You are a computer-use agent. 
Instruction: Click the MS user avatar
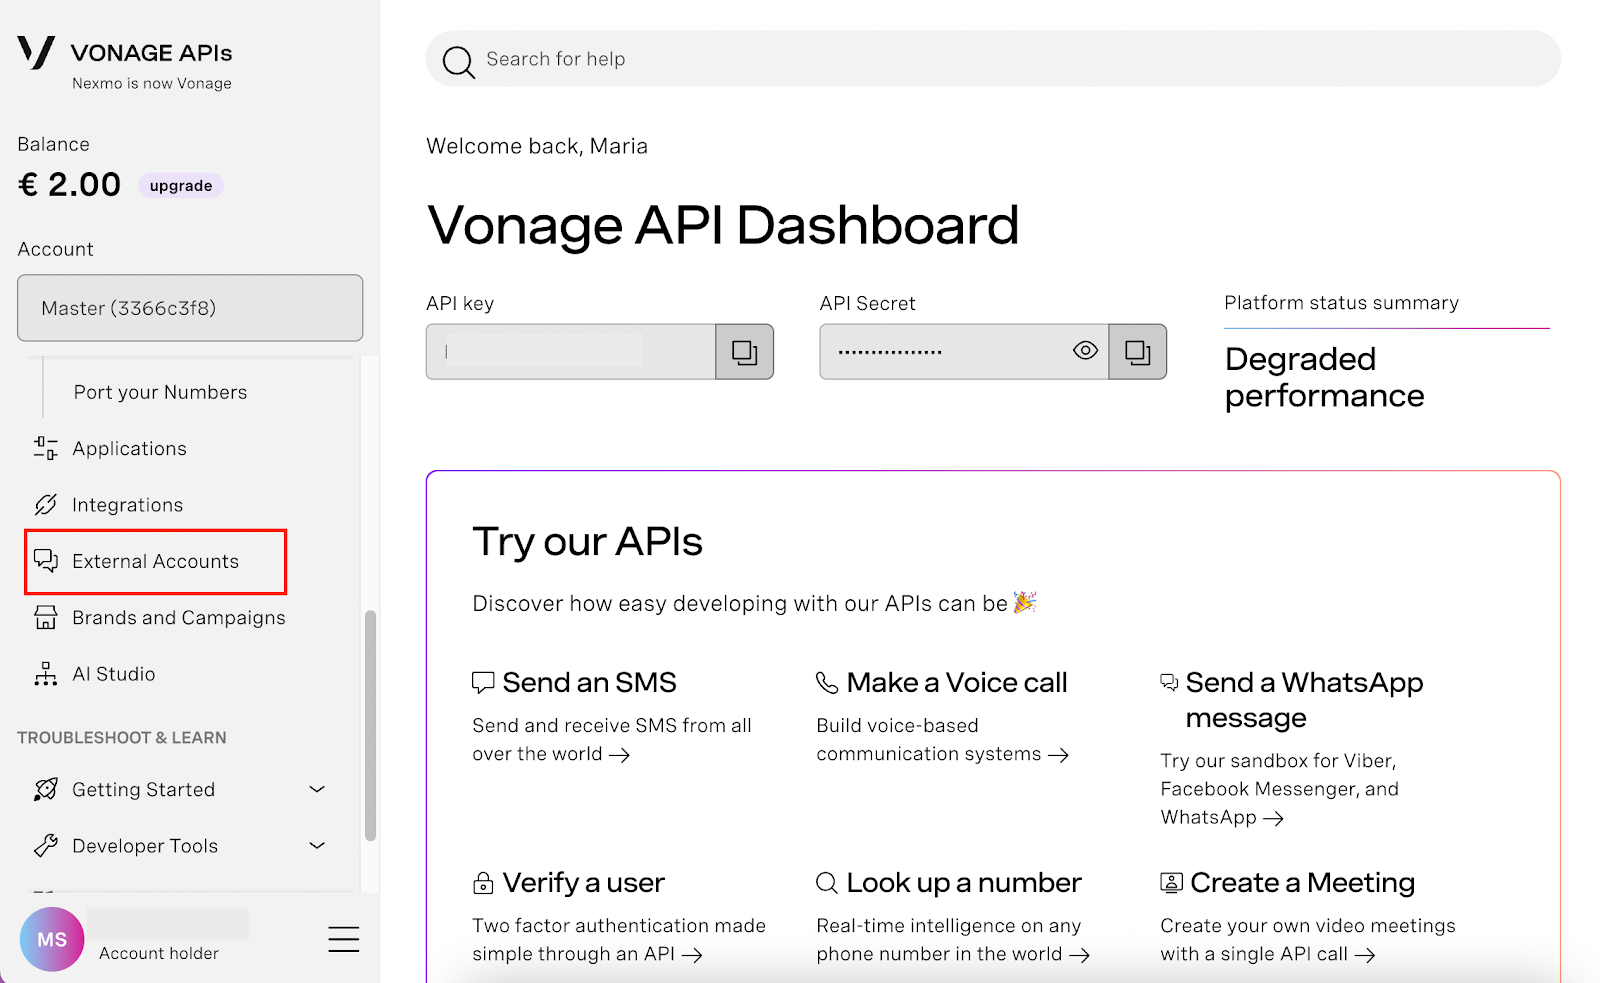coord(52,939)
